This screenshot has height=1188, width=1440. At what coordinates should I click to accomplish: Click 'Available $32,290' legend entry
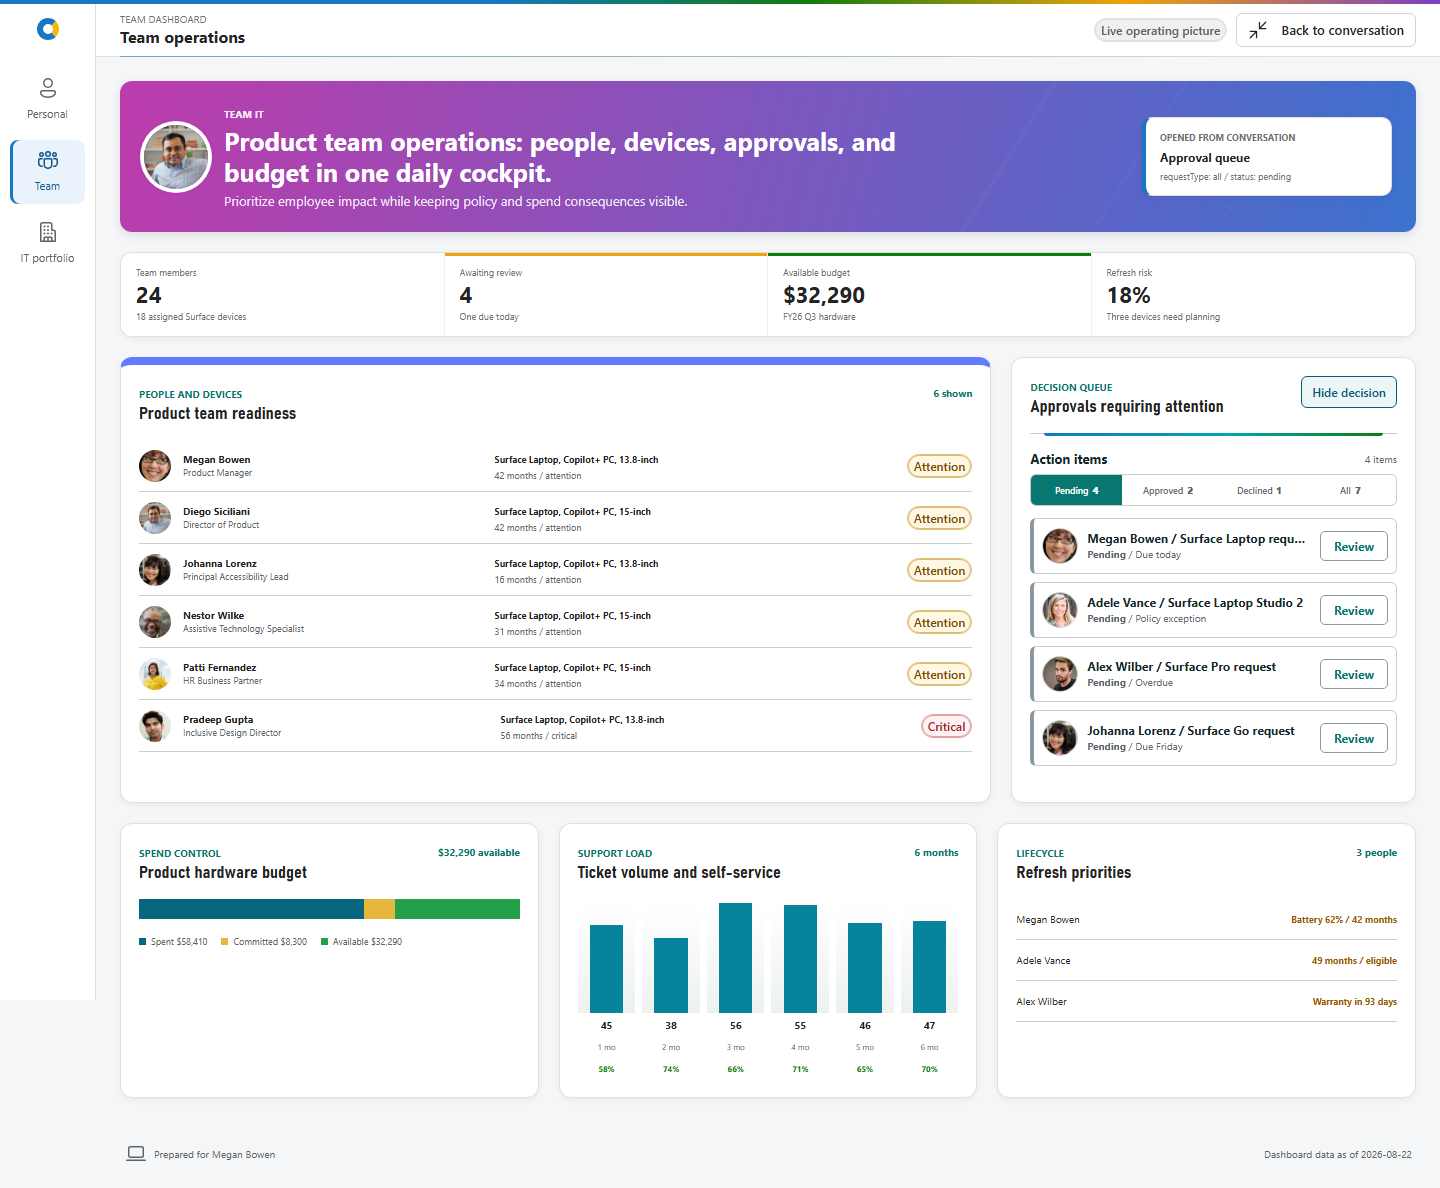tap(361, 942)
